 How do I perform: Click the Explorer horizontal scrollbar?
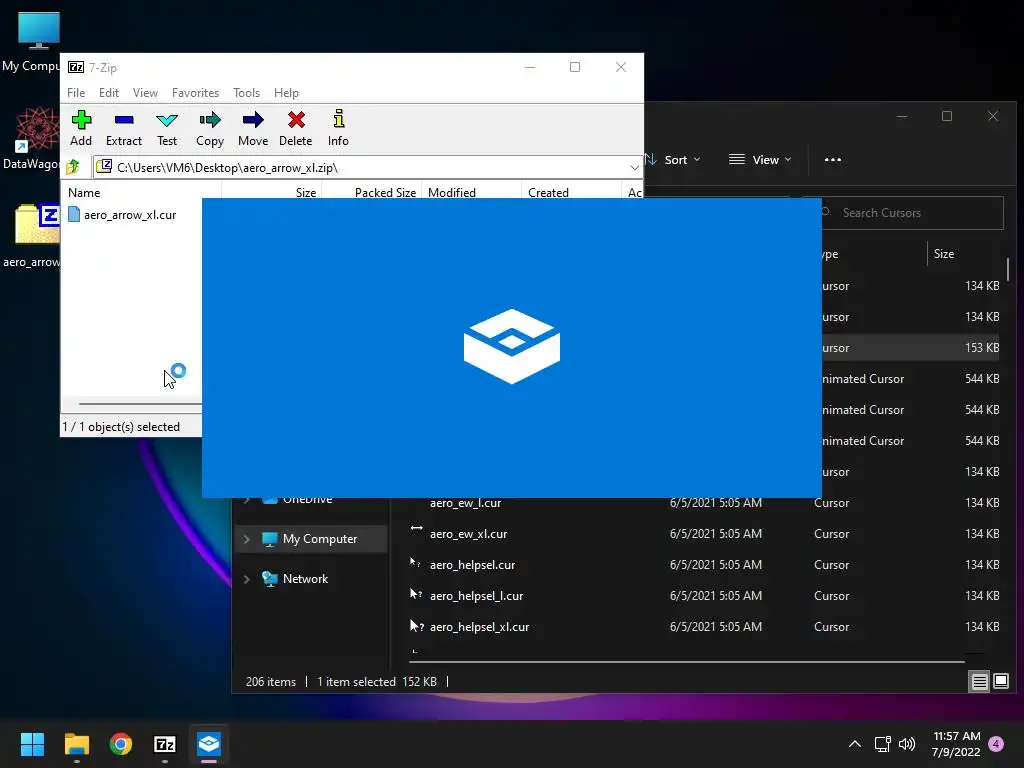686,662
